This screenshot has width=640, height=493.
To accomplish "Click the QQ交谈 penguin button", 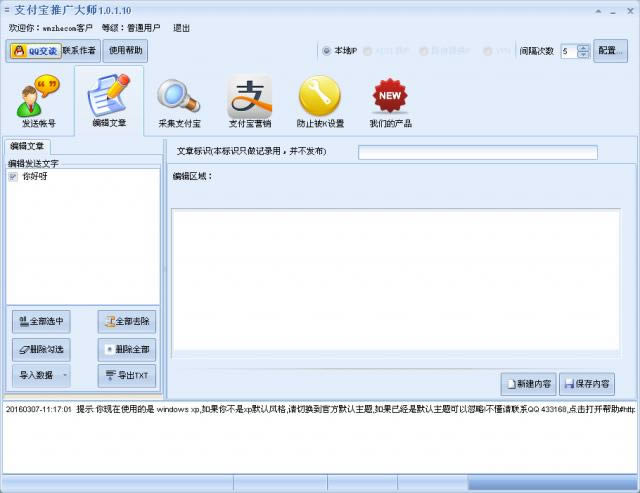I will click(36, 51).
